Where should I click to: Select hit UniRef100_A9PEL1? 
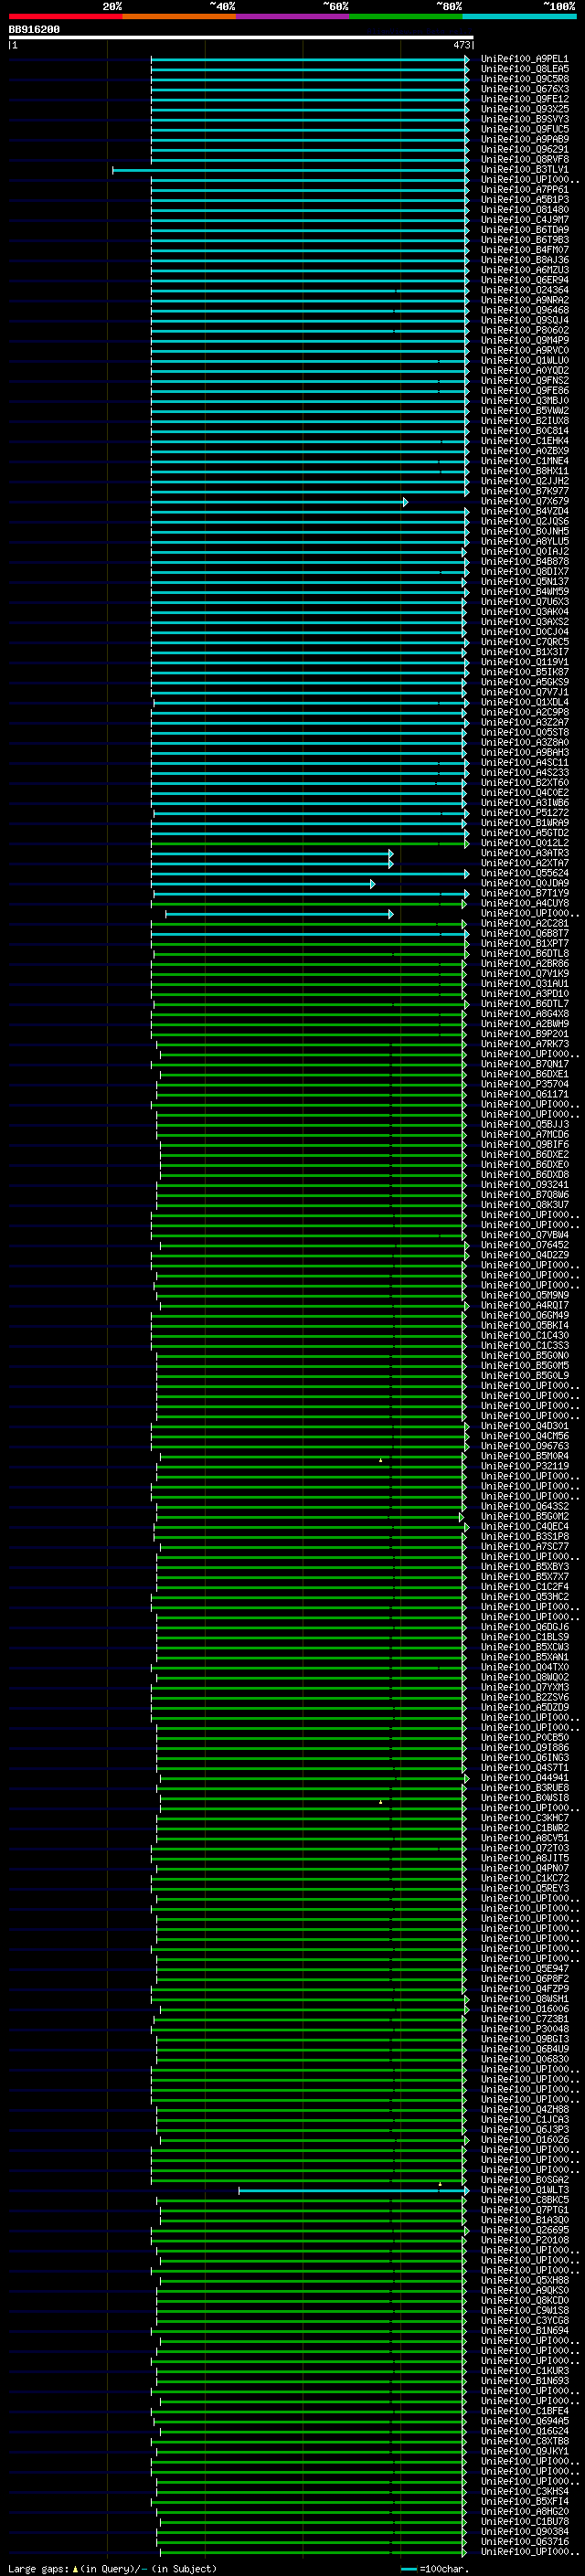524,60
